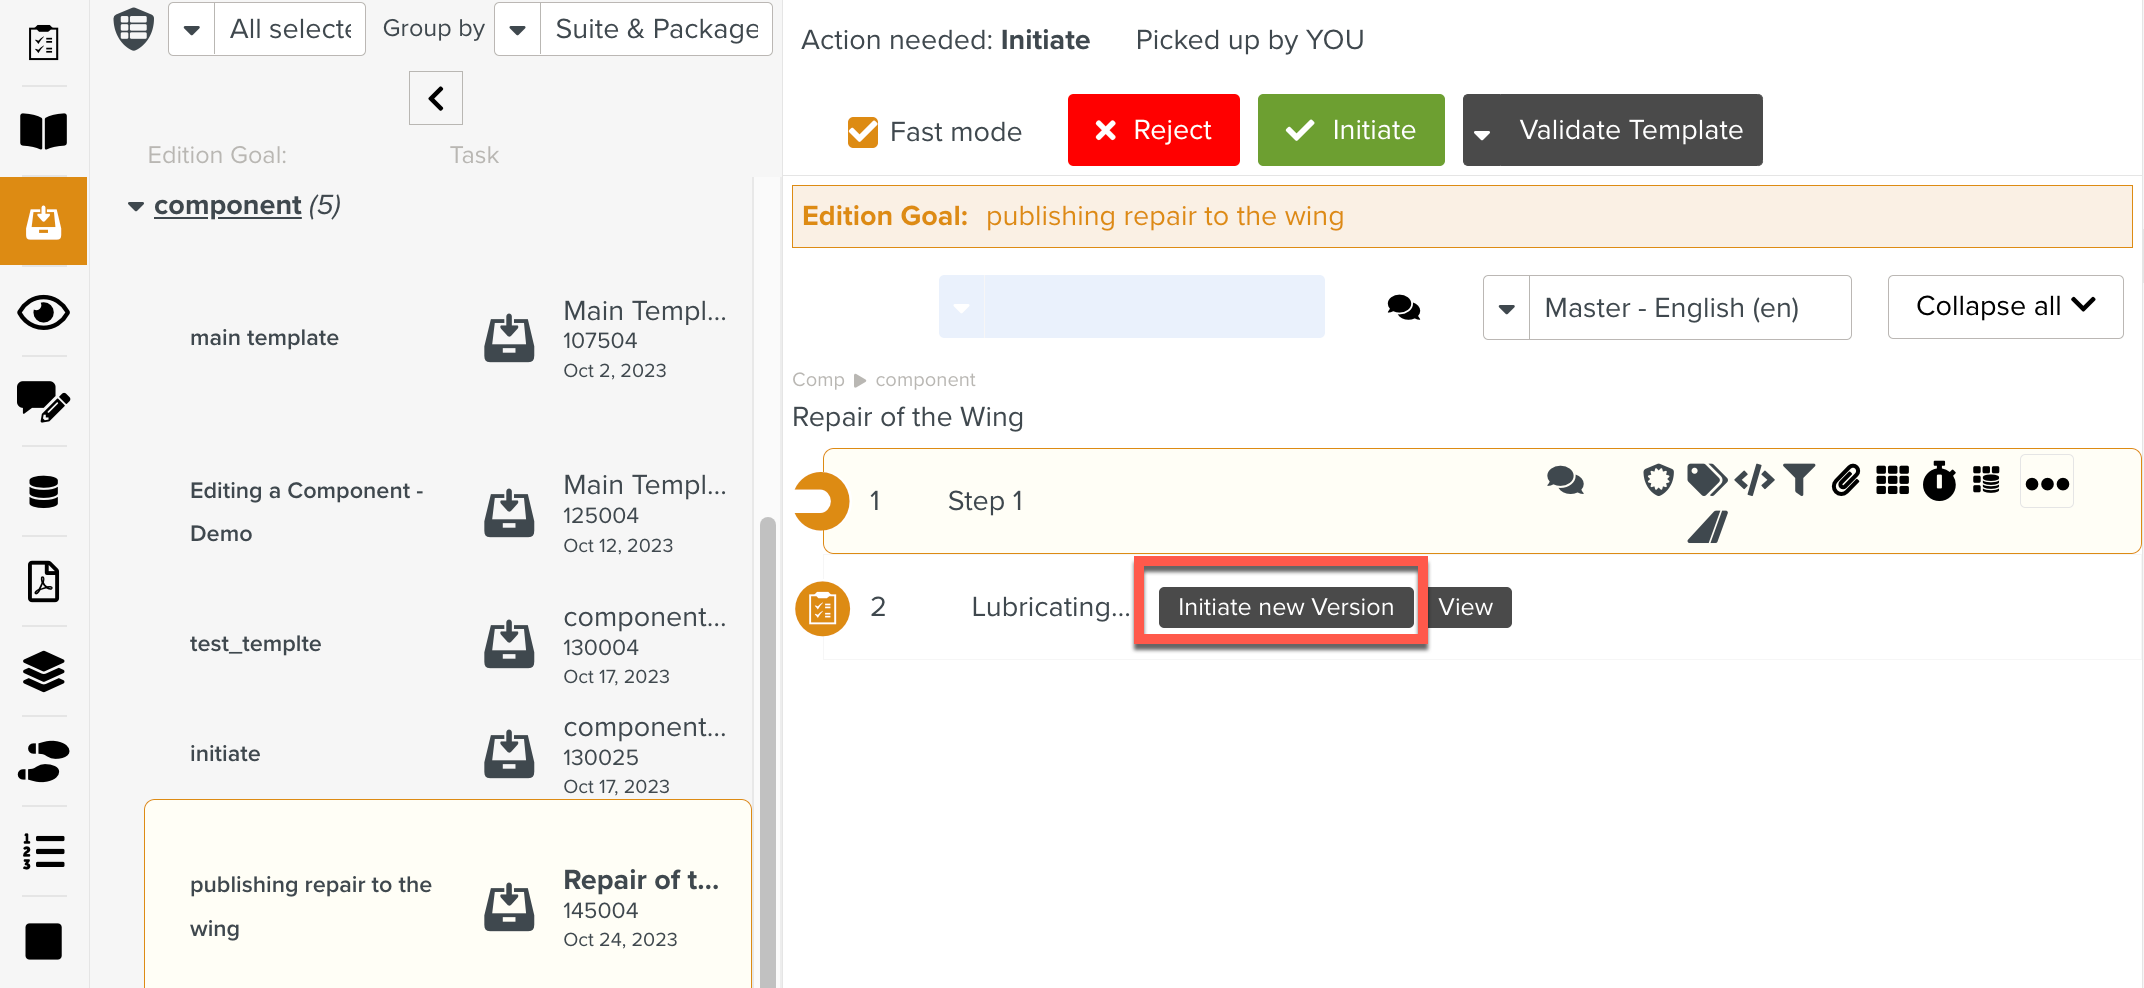
Task: Click the tag icon in Step 1 row
Action: click(1706, 481)
